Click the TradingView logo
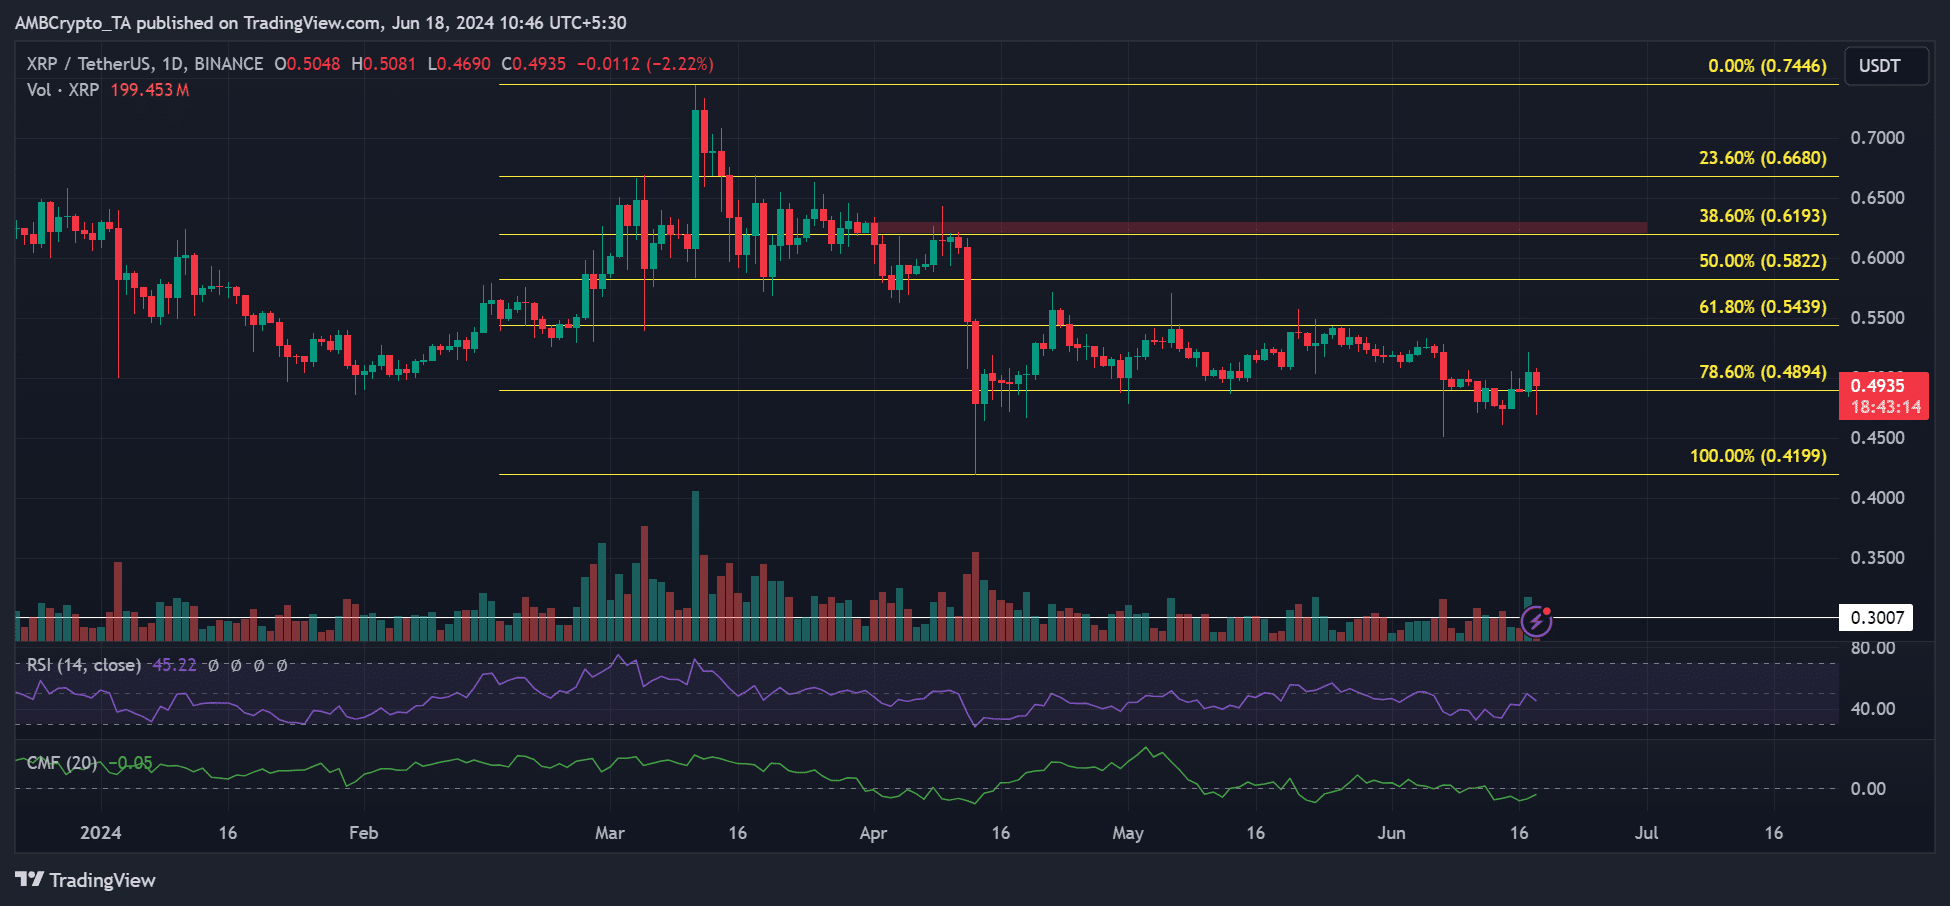 coord(86,880)
